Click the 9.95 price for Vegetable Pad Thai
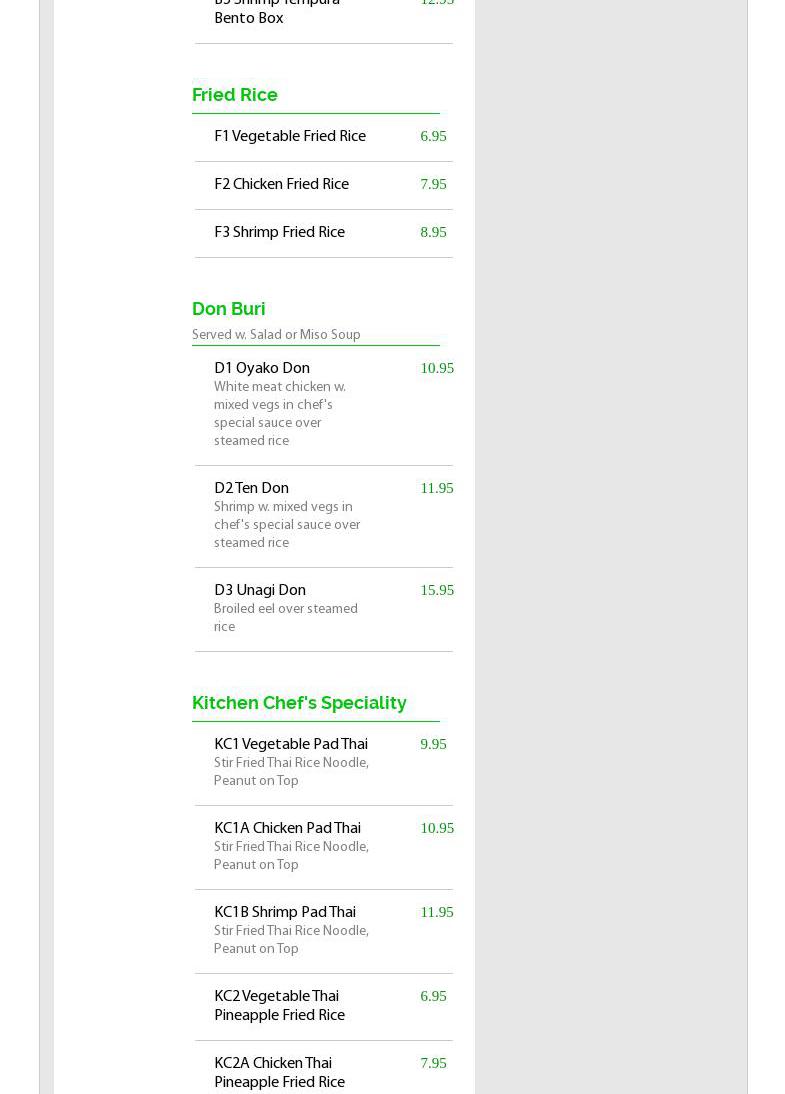 (433, 744)
